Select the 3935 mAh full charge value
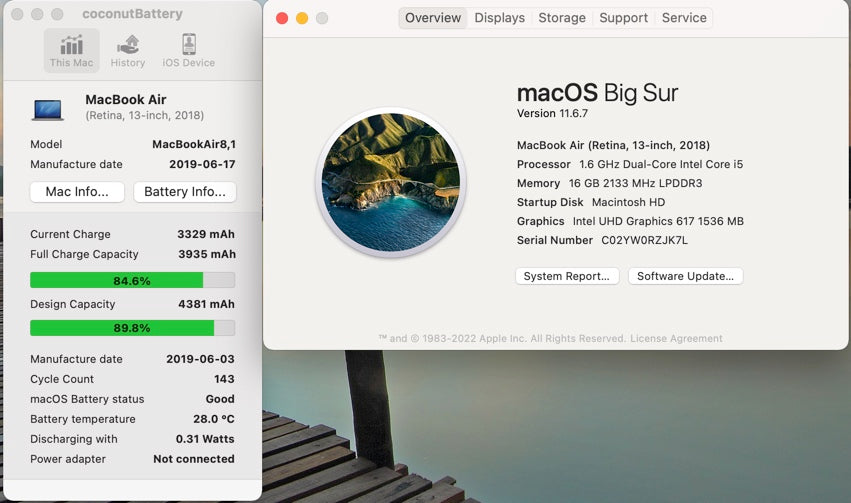This screenshot has width=851, height=503. click(x=207, y=254)
